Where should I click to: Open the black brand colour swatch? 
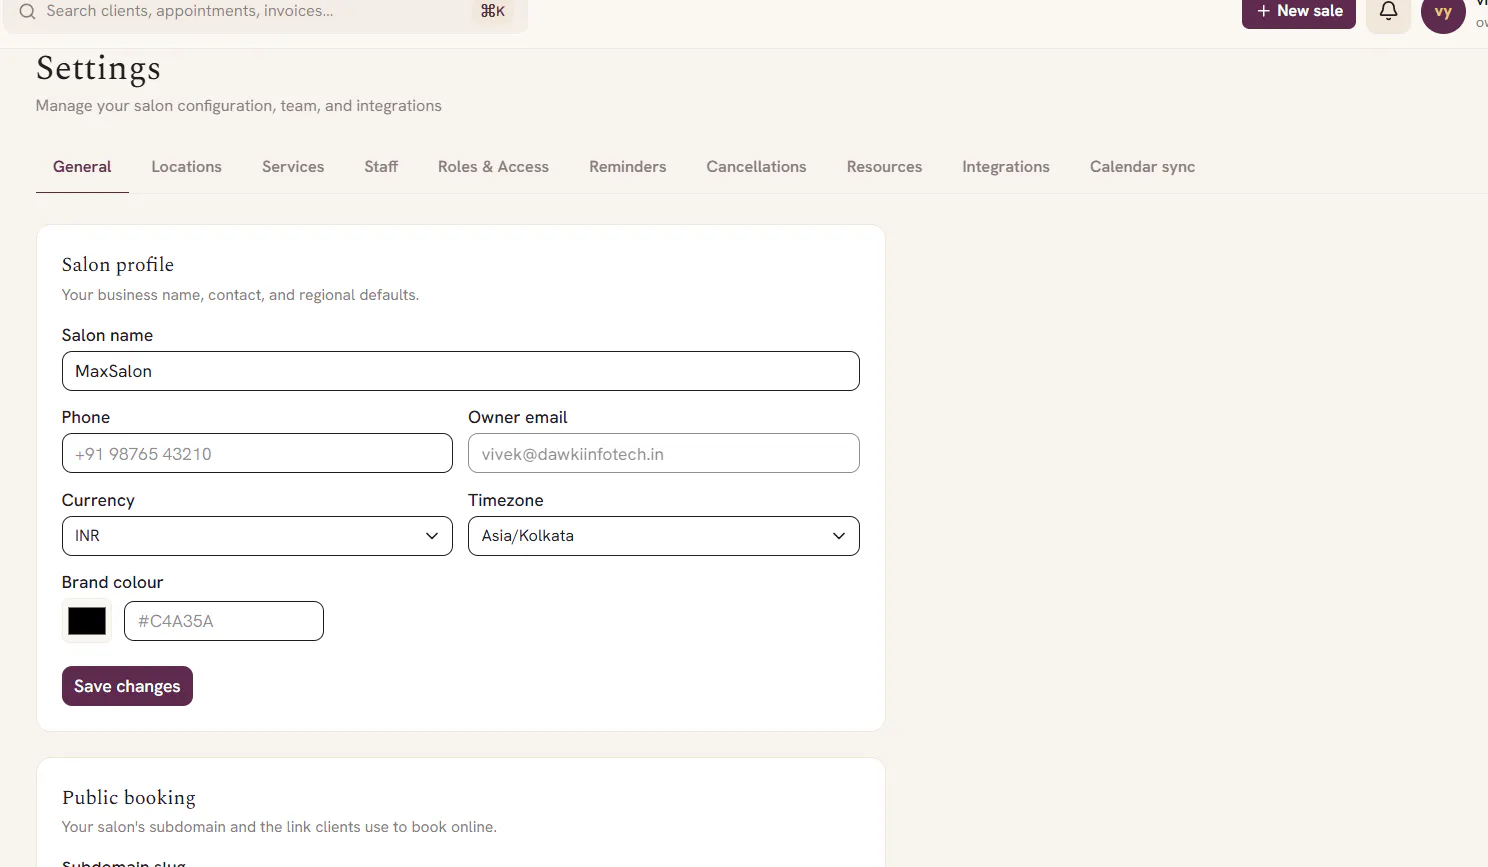pyautogui.click(x=87, y=621)
